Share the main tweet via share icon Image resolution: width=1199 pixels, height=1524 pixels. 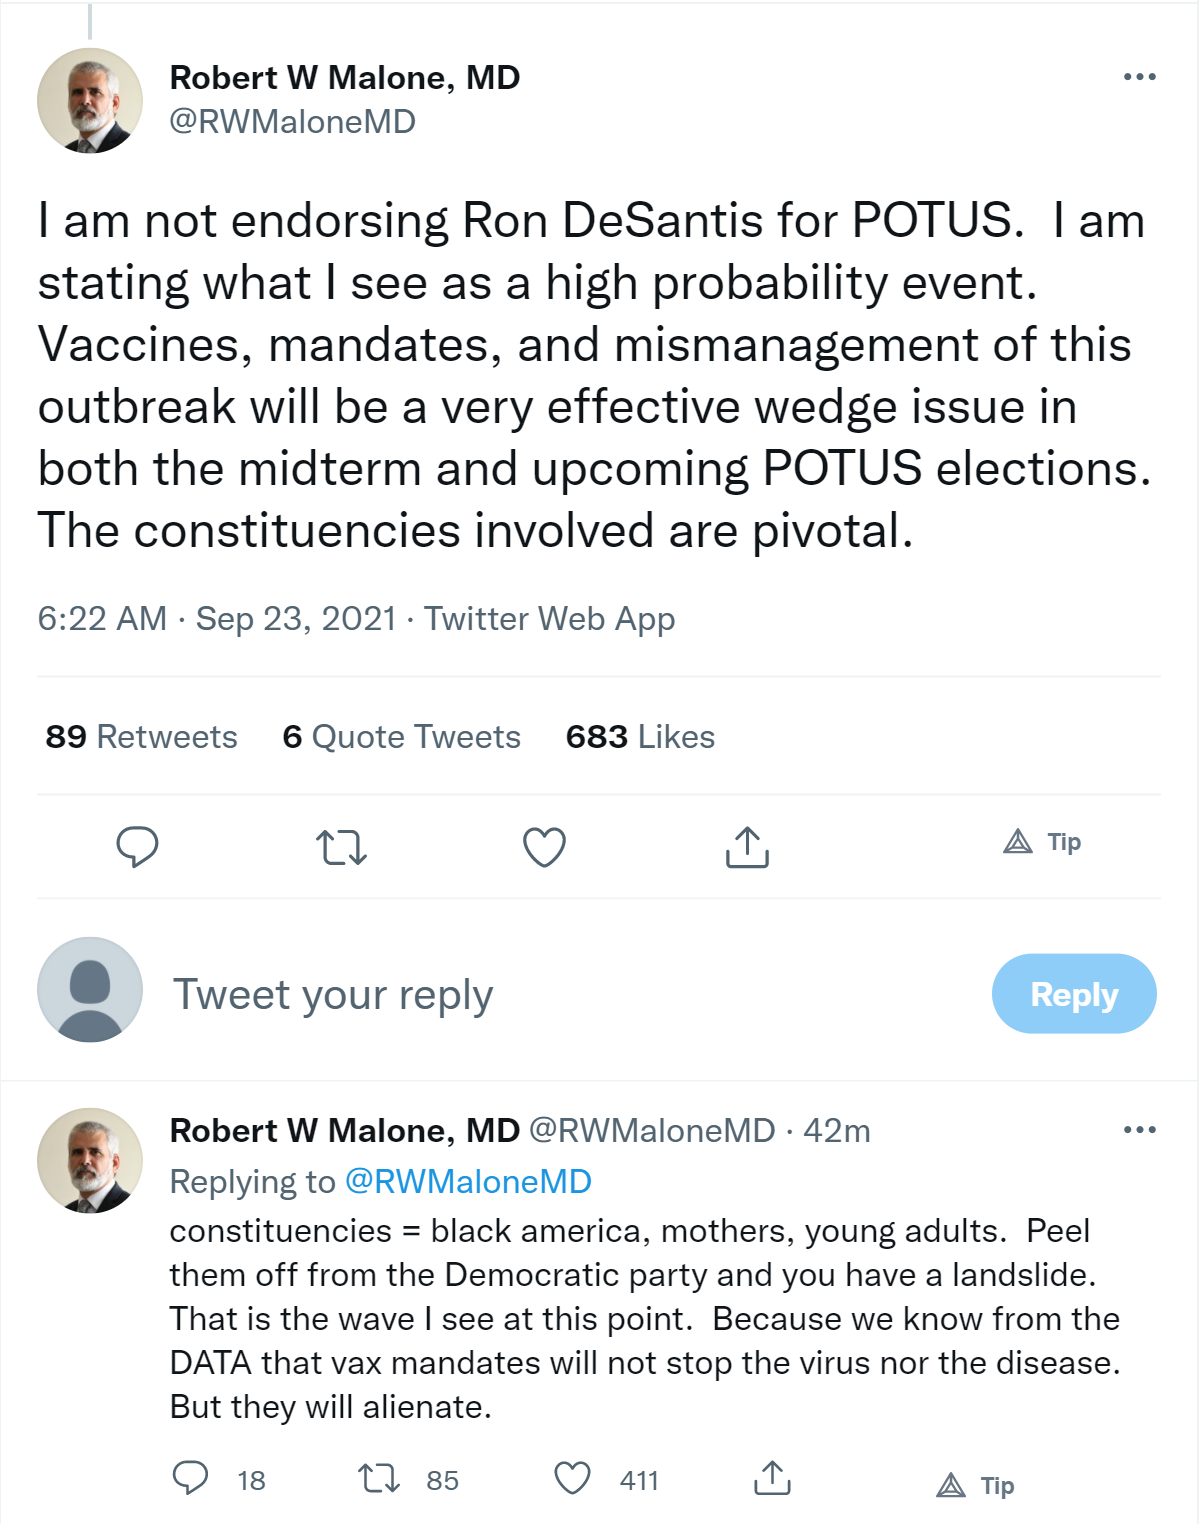747,847
